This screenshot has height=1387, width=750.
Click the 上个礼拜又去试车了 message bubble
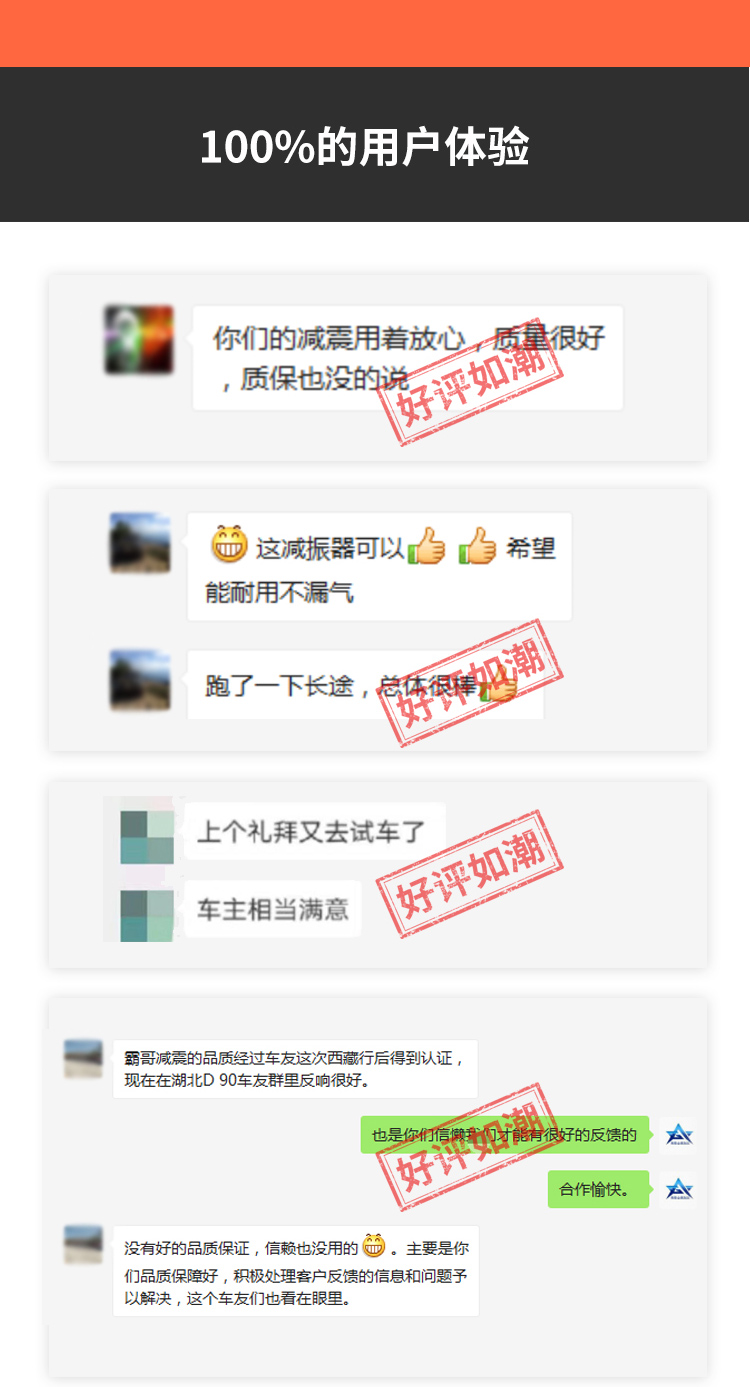(314, 831)
